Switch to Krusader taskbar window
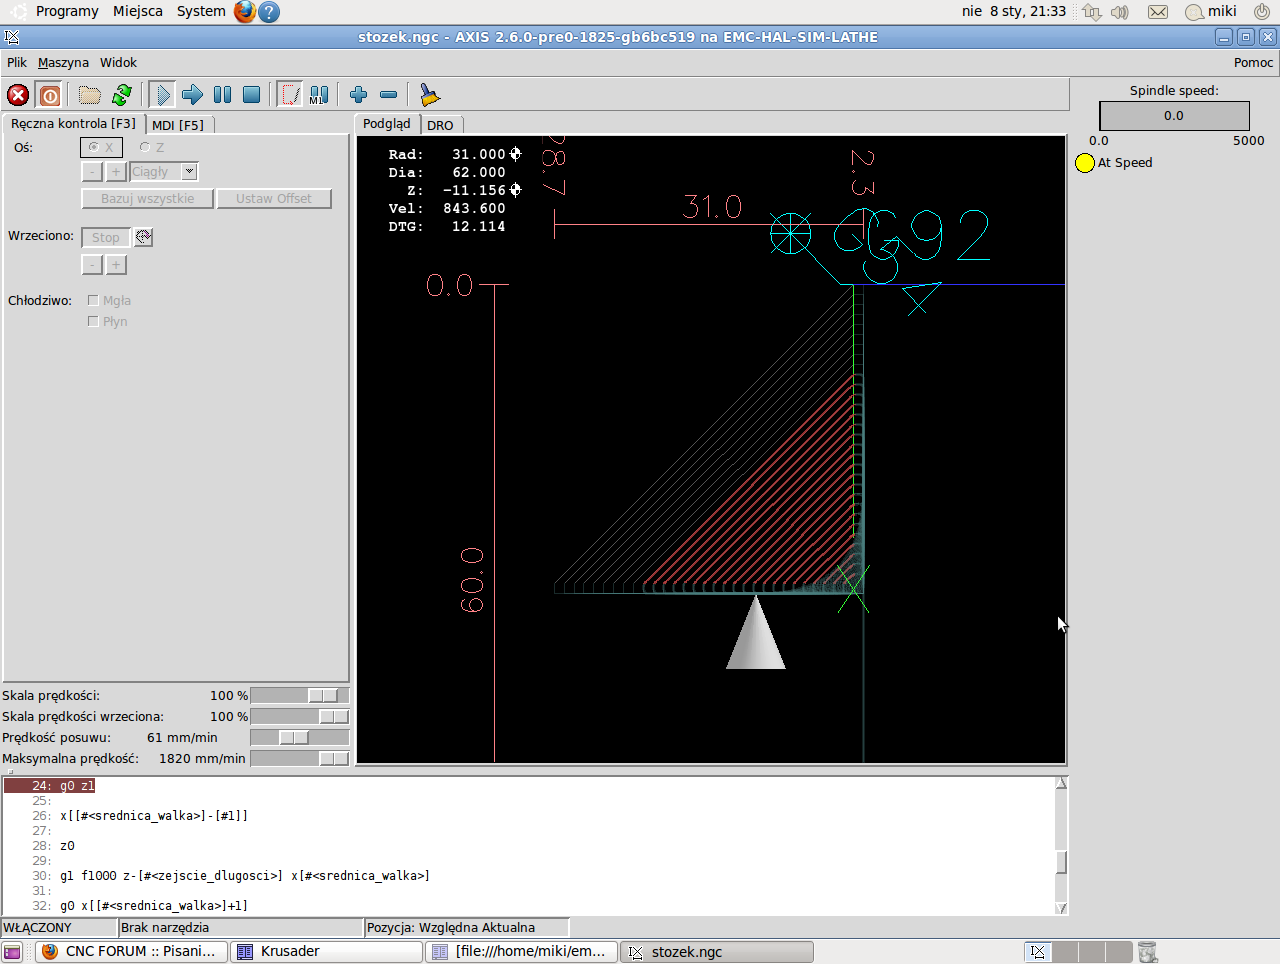This screenshot has width=1280, height=964. (327, 952)
